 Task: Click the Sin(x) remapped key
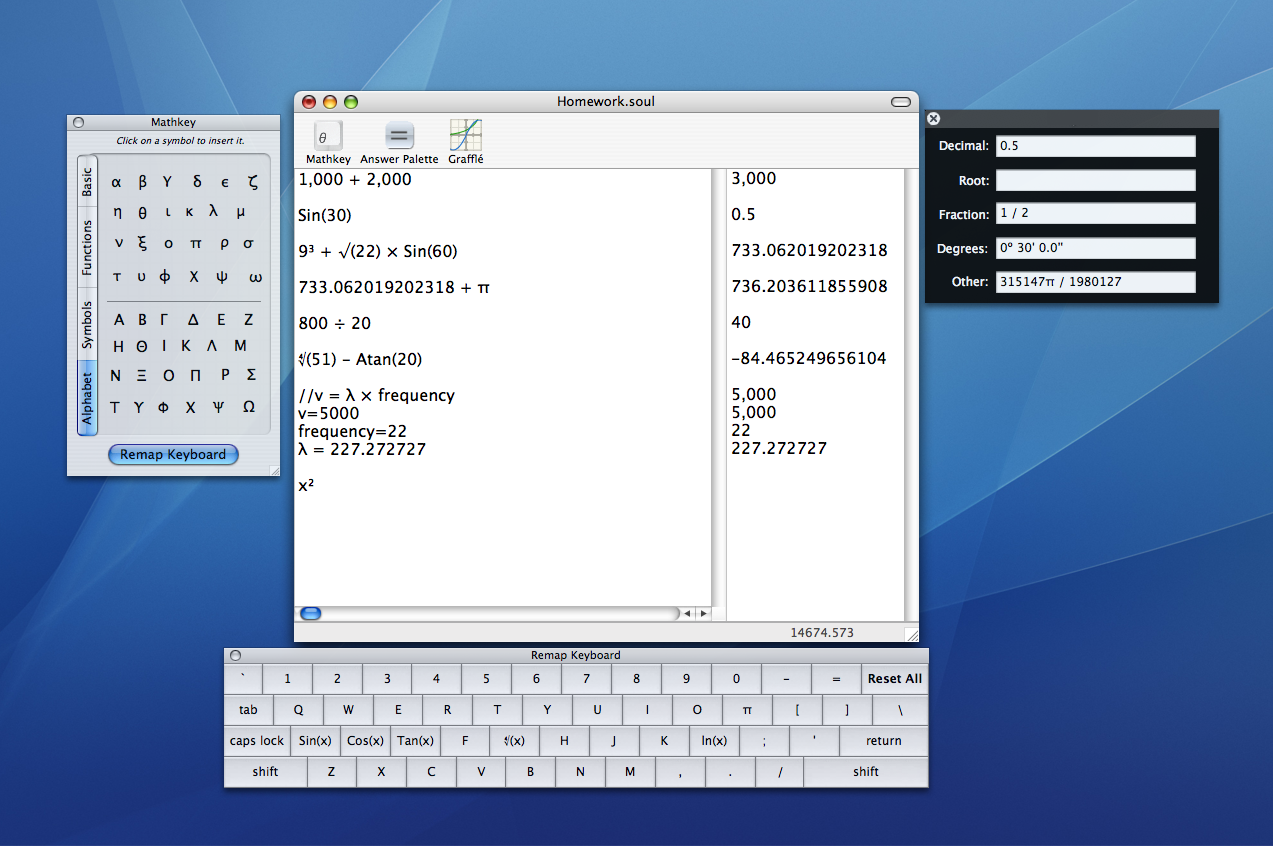[315, 741]
